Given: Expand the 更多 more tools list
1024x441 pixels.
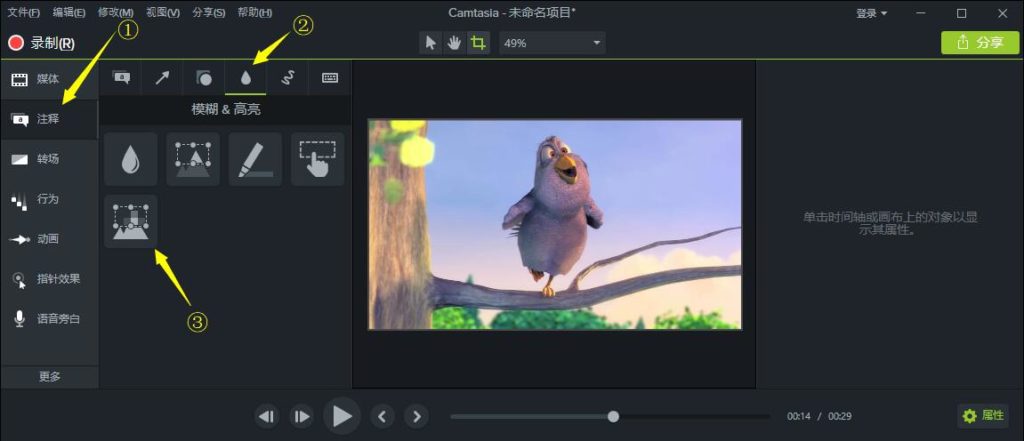Looking at the screenshot, I should (x=50, y=376).
